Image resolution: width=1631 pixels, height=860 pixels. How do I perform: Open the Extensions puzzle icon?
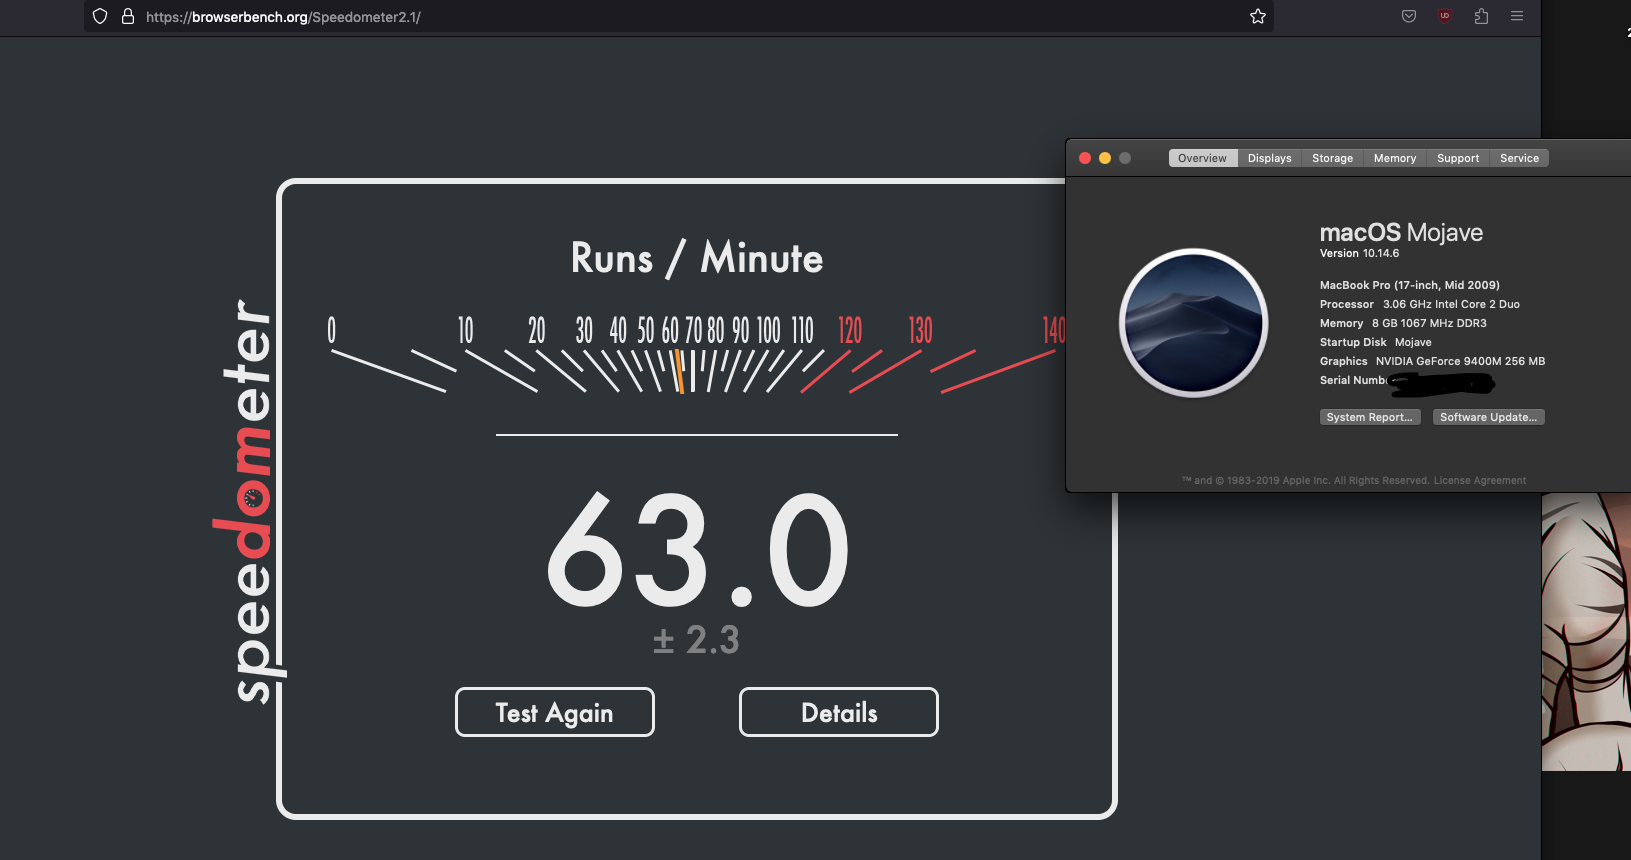(x=1481, y=16)
